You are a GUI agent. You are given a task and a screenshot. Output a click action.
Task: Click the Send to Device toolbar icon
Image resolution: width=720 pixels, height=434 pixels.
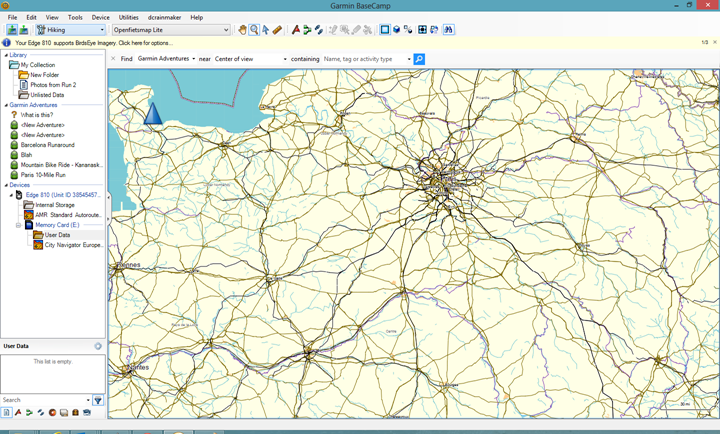pos(12,30)
